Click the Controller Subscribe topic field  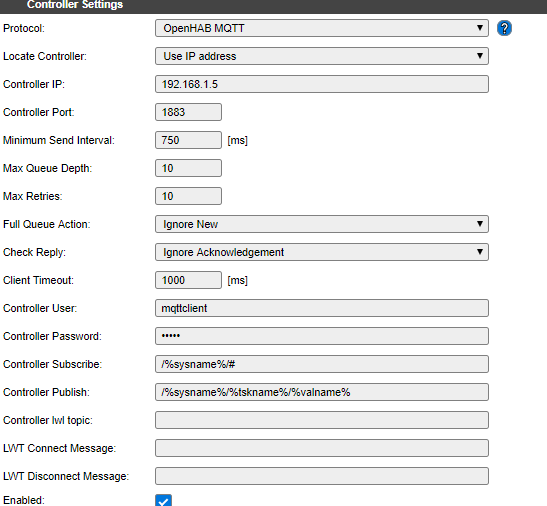322,364
